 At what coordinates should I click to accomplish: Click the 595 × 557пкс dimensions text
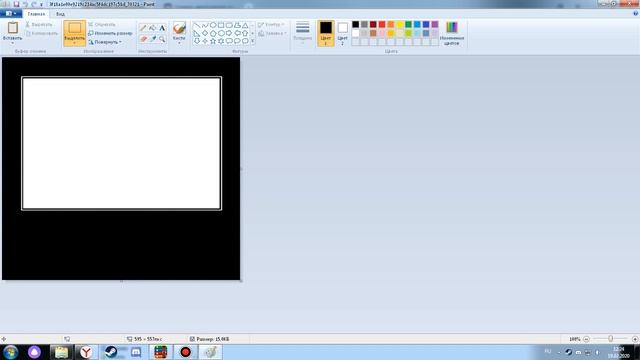click(148, 339)
